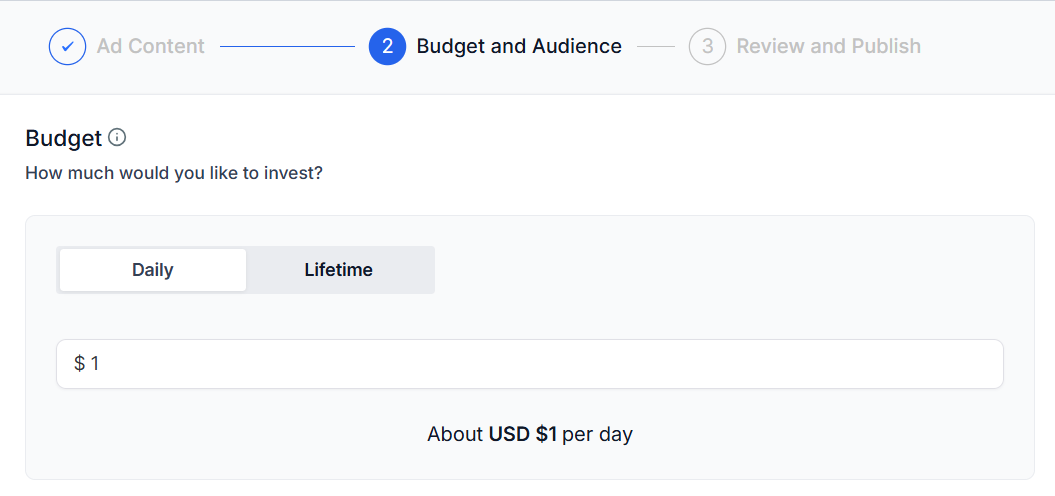Open the Budget info tooltip icon
Viewport: 1055px width, 496px height.
117,138
